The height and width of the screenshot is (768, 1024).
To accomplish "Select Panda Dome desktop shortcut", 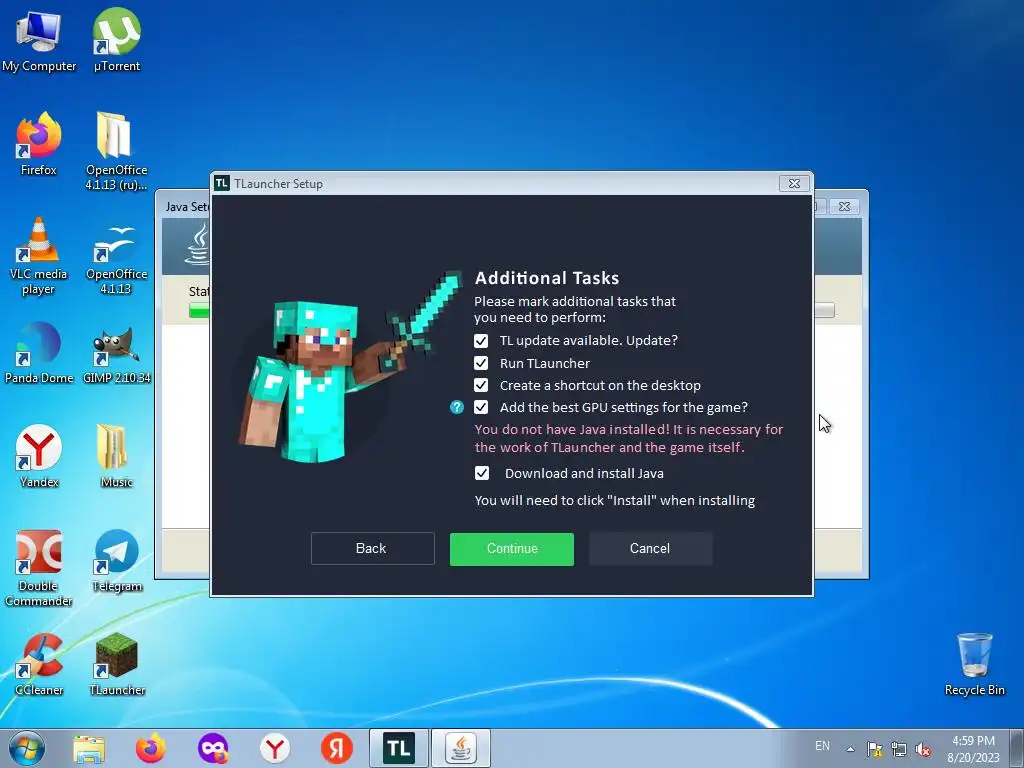I will coord(39,352).
